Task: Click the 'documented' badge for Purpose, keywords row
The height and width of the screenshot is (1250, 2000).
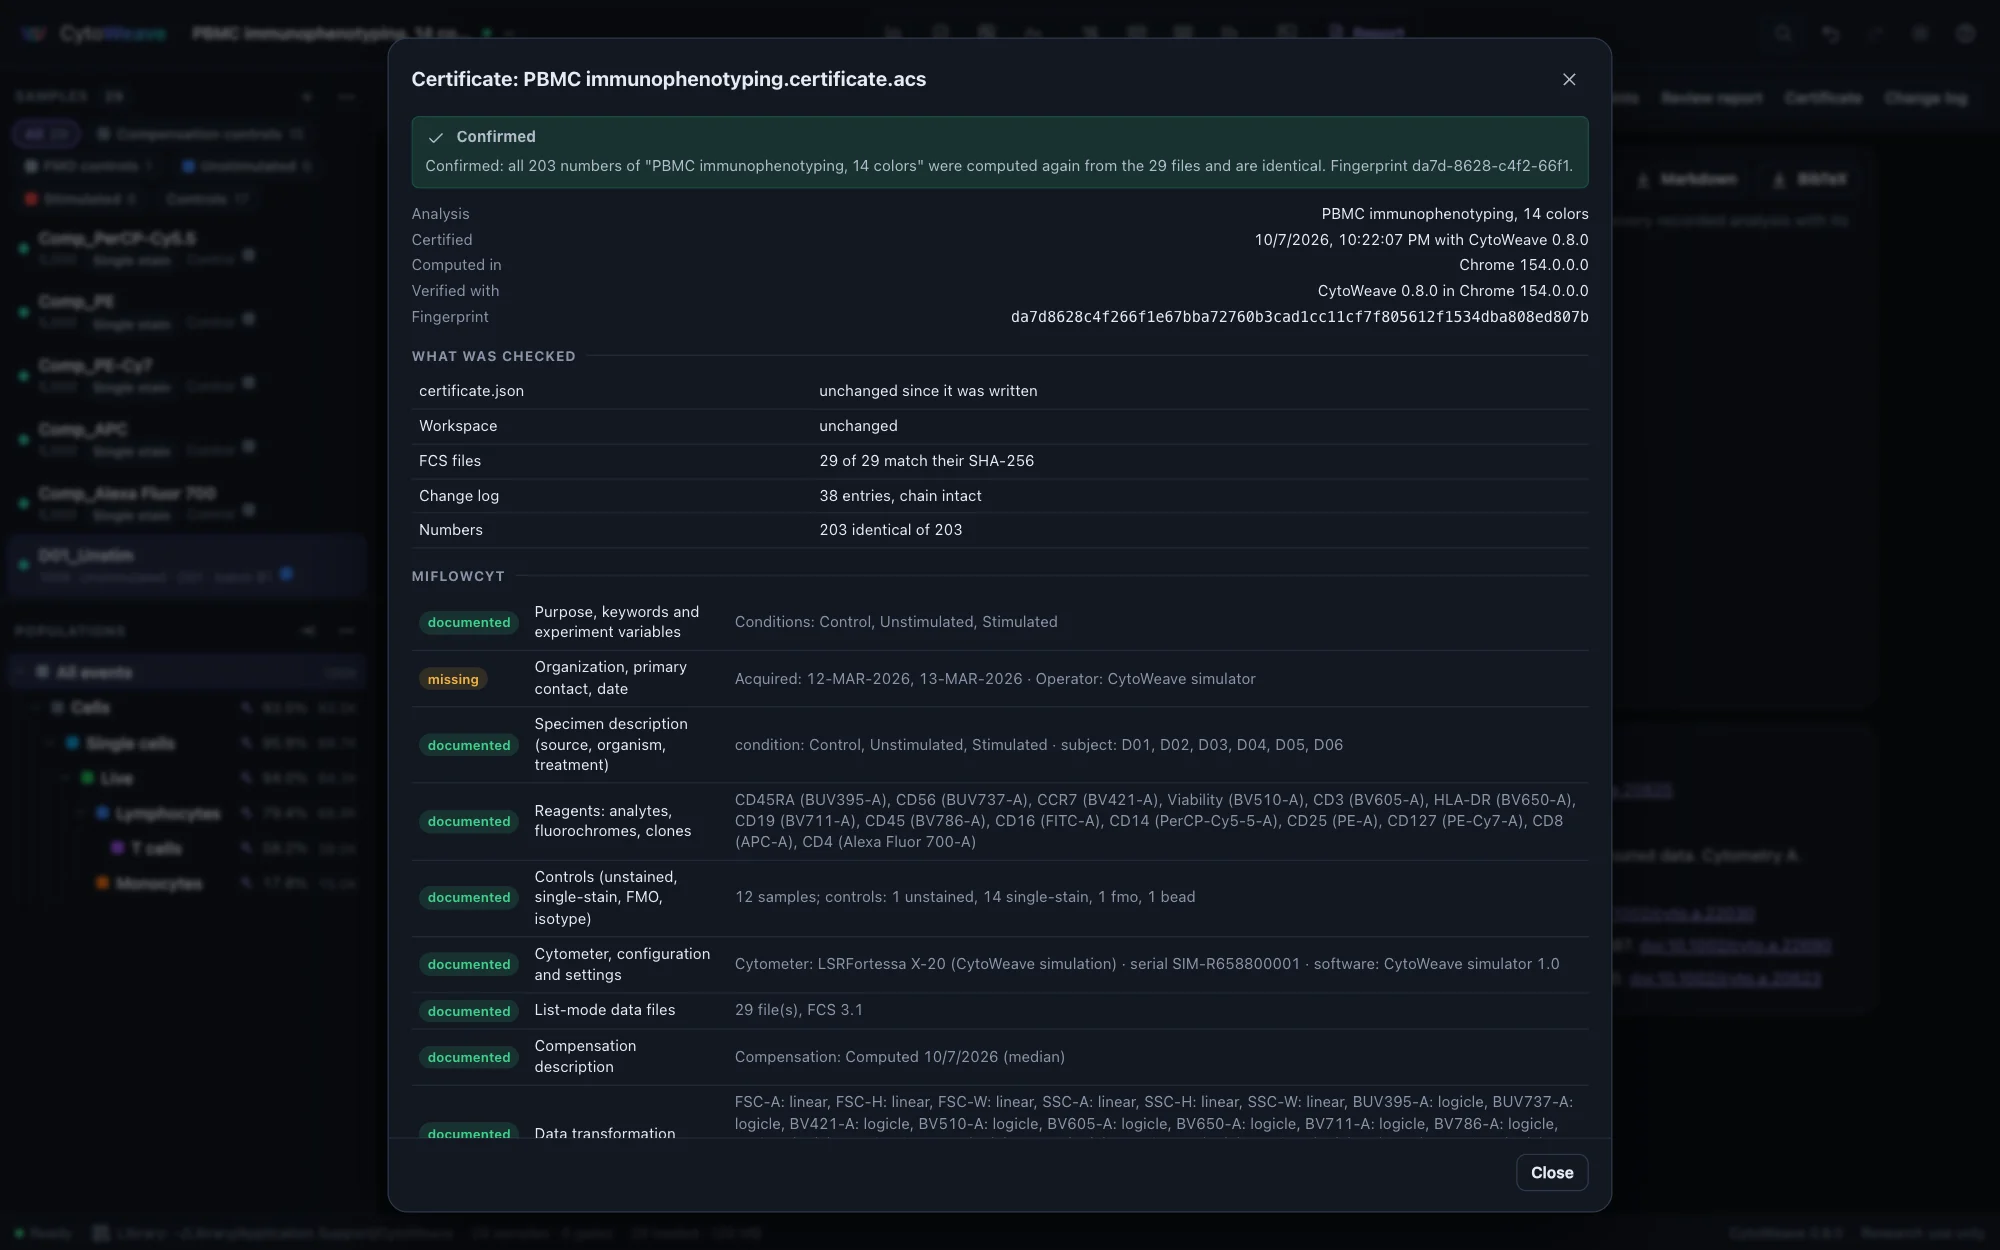Action: (469, 622)
